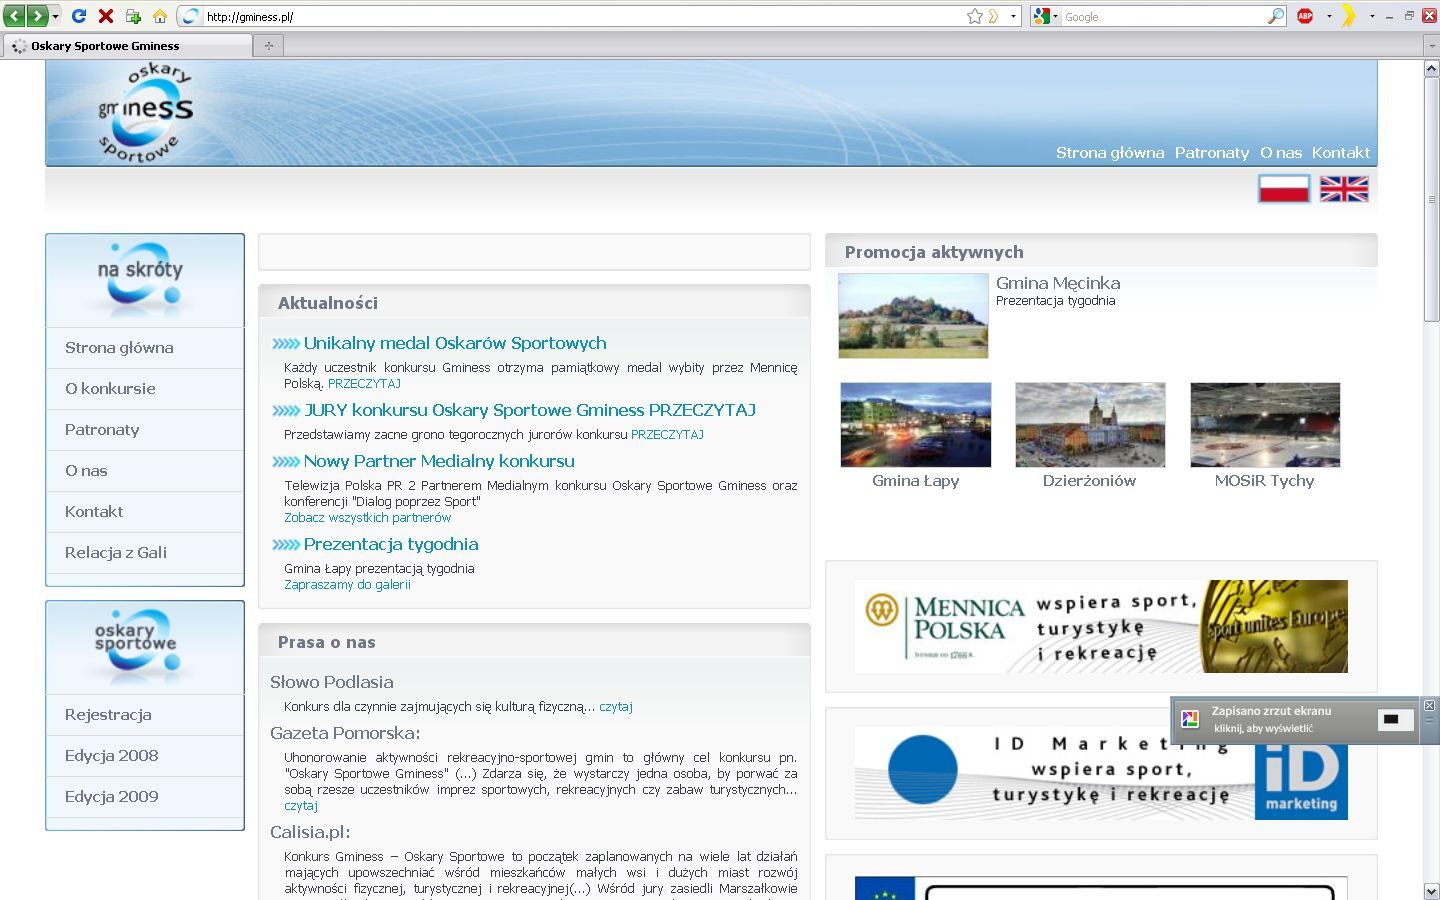
Task: Click the Zobacz wszystkich partnerów link
Action: (367, 518)
